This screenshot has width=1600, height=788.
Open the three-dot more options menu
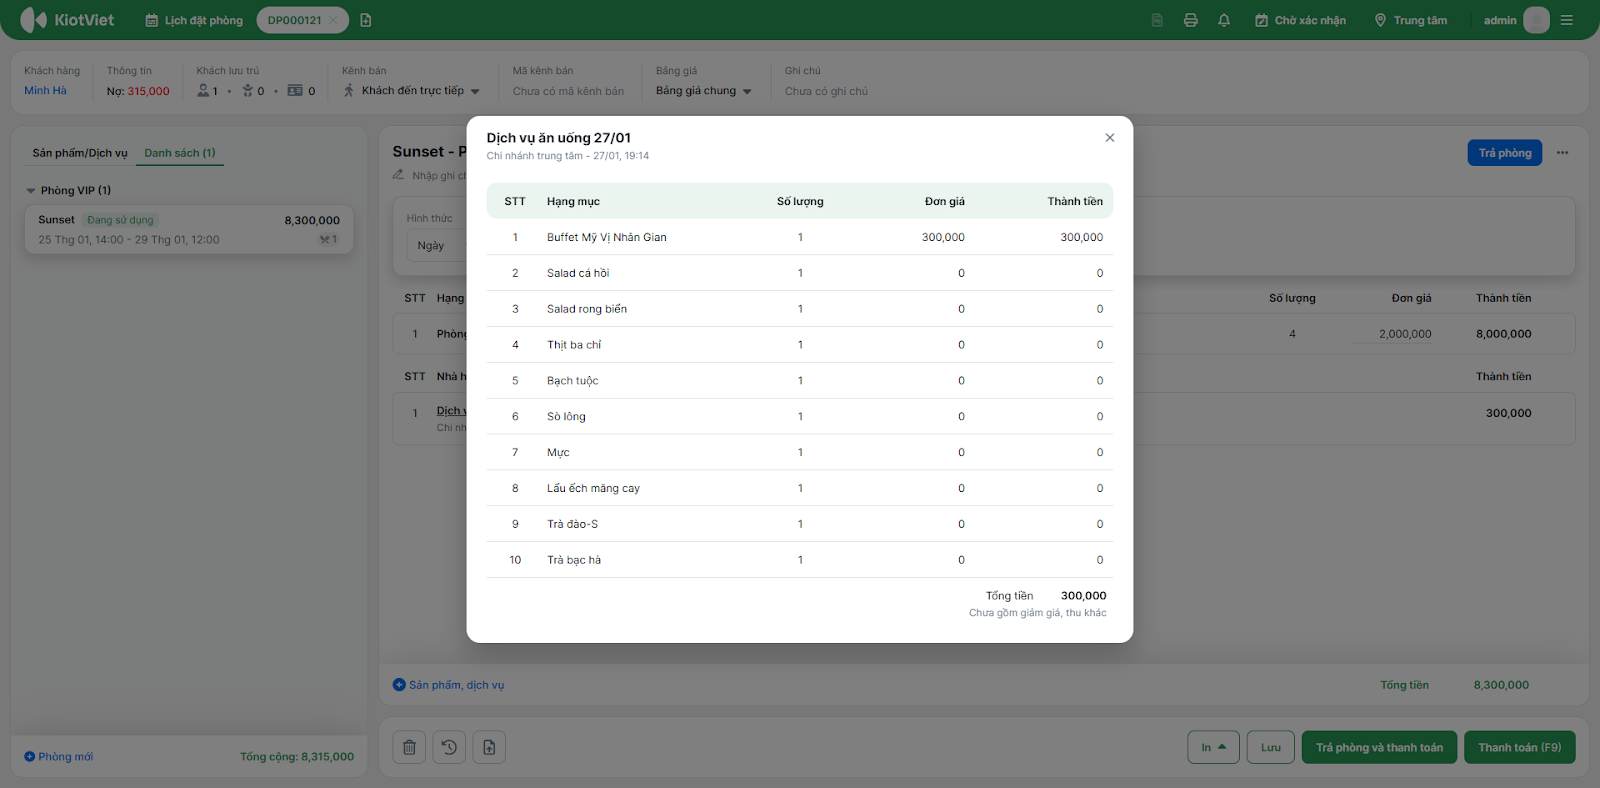[x=1562, y=153]
